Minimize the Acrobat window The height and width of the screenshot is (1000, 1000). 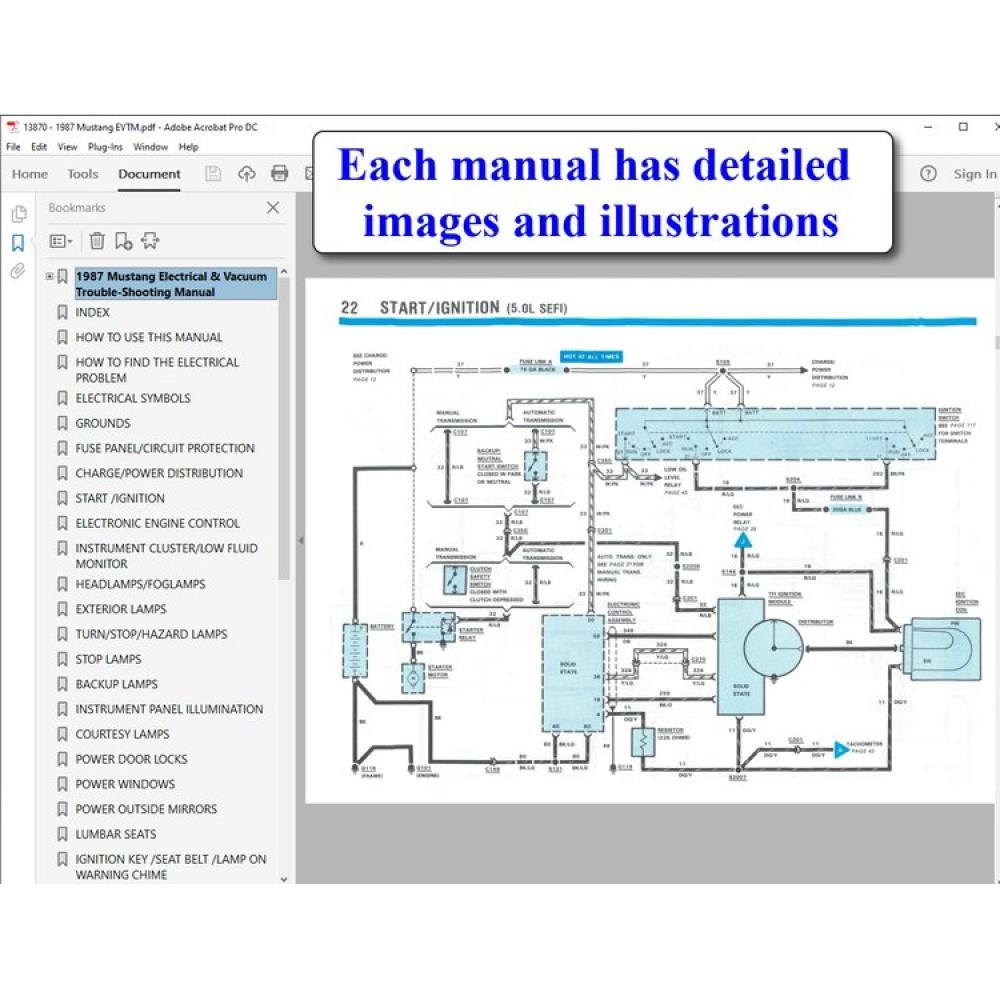[x=929, y=127]
